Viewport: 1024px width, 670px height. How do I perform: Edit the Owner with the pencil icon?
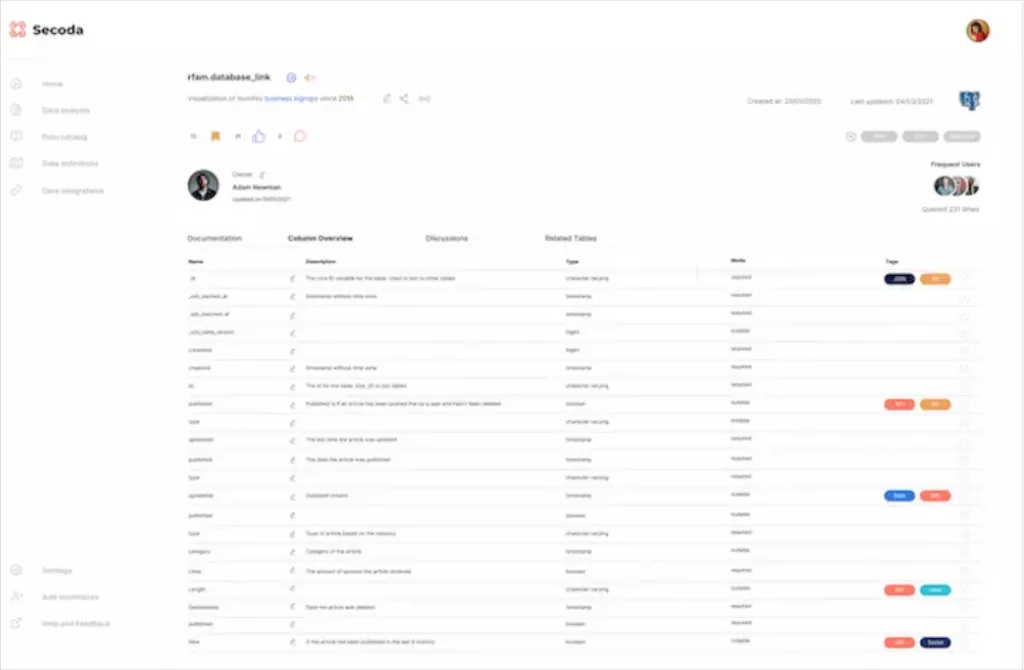(x=262, y=174)
